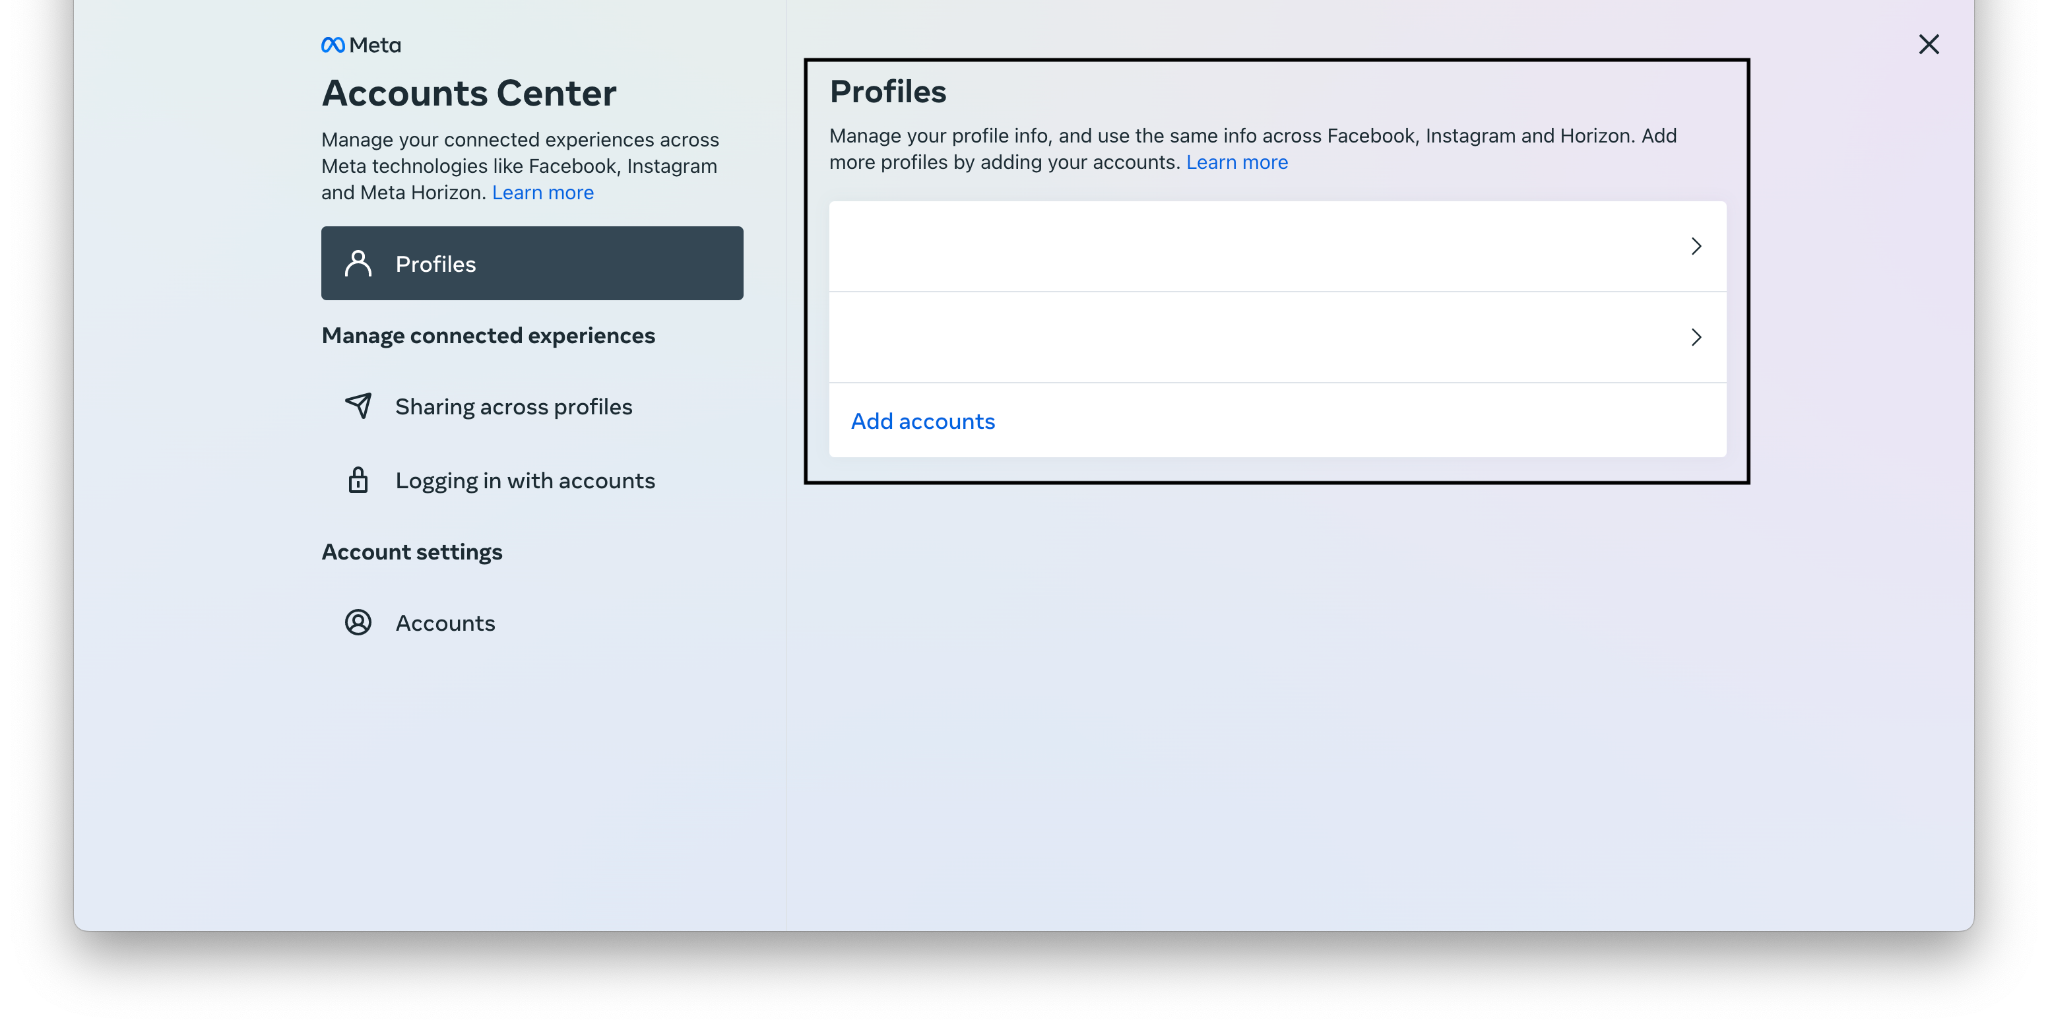Open Sharing across profiles
Image resolution: width=2048 pixels, height=1029 pixels.
(x=513, y=407)
